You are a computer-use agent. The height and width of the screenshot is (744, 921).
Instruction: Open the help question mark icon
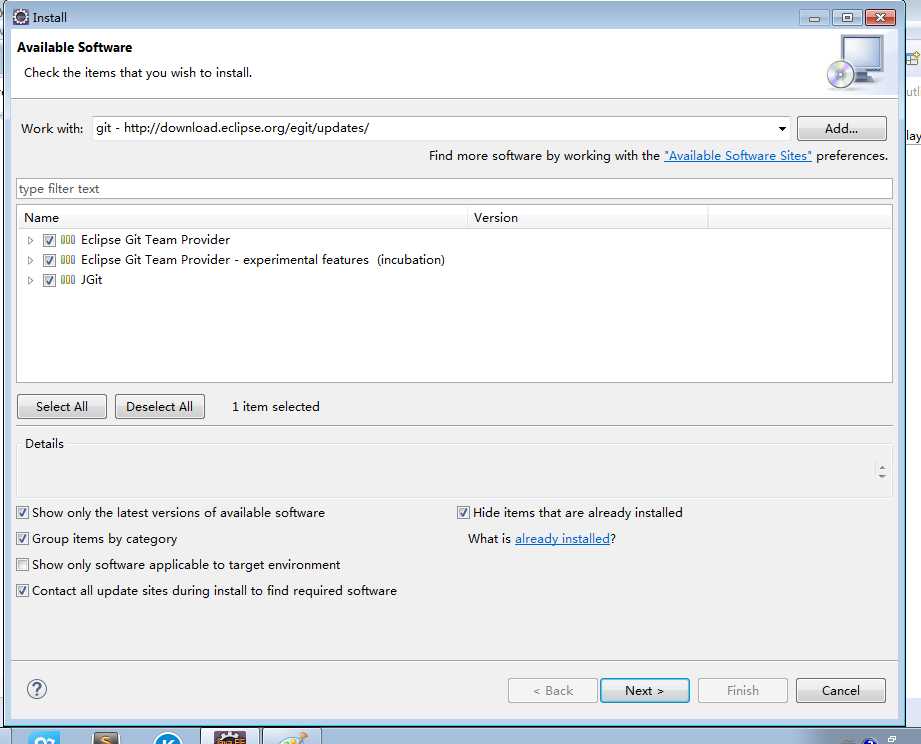point(37,689)
